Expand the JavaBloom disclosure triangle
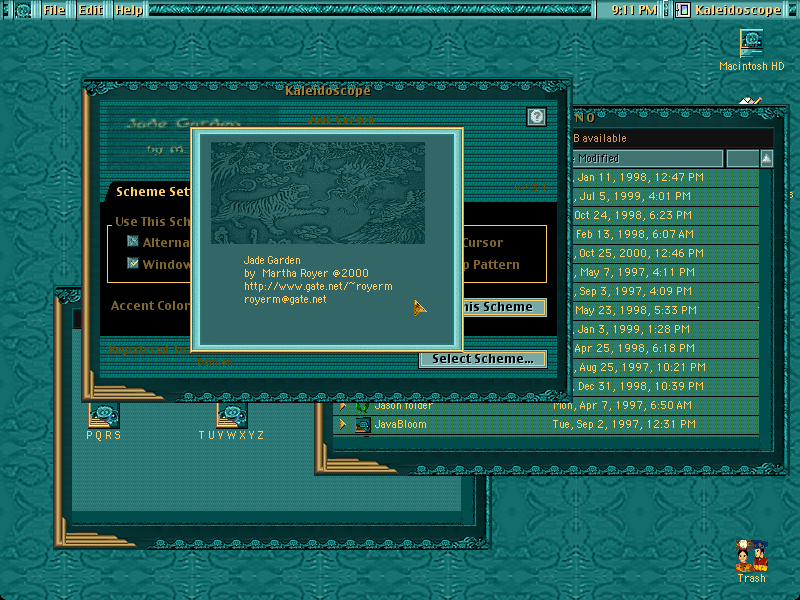Screen dimensions: 800x600 point(343,424)
